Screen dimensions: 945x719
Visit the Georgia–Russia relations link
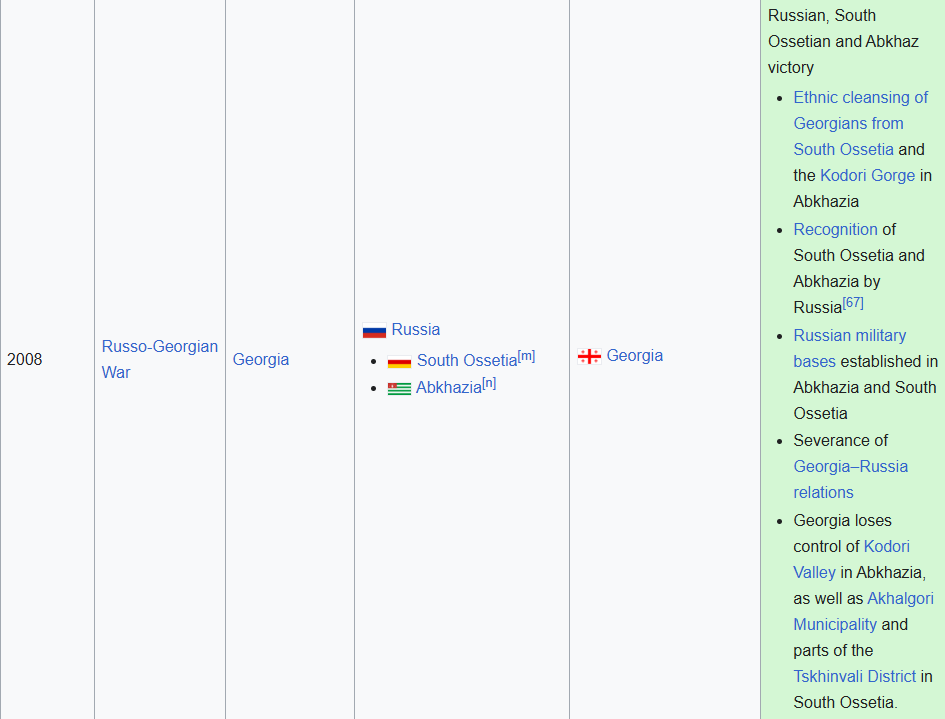click(x=850, y=467)
